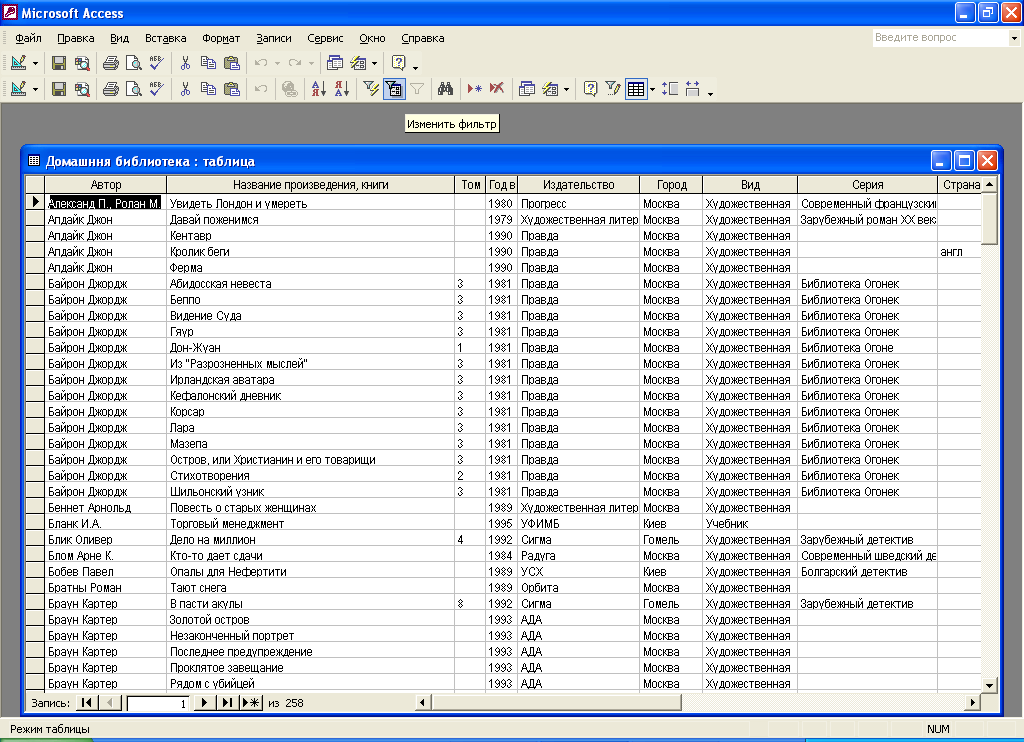The height and width of the screenshot is (742, 1024).
Task: Run spelling check from the top toolbar
Action: pyautogui.click(x=157, y=63)
